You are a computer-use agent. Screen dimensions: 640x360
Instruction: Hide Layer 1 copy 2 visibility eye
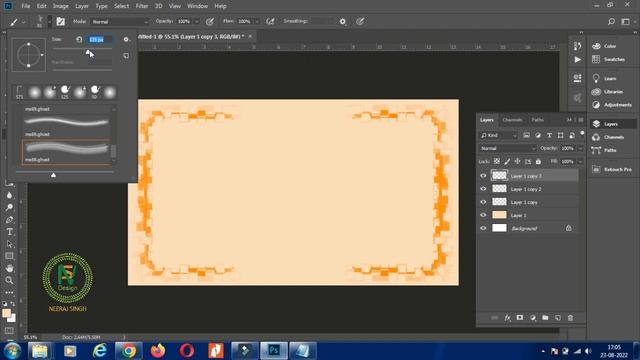pyautogui.click(x=483, y=189)
